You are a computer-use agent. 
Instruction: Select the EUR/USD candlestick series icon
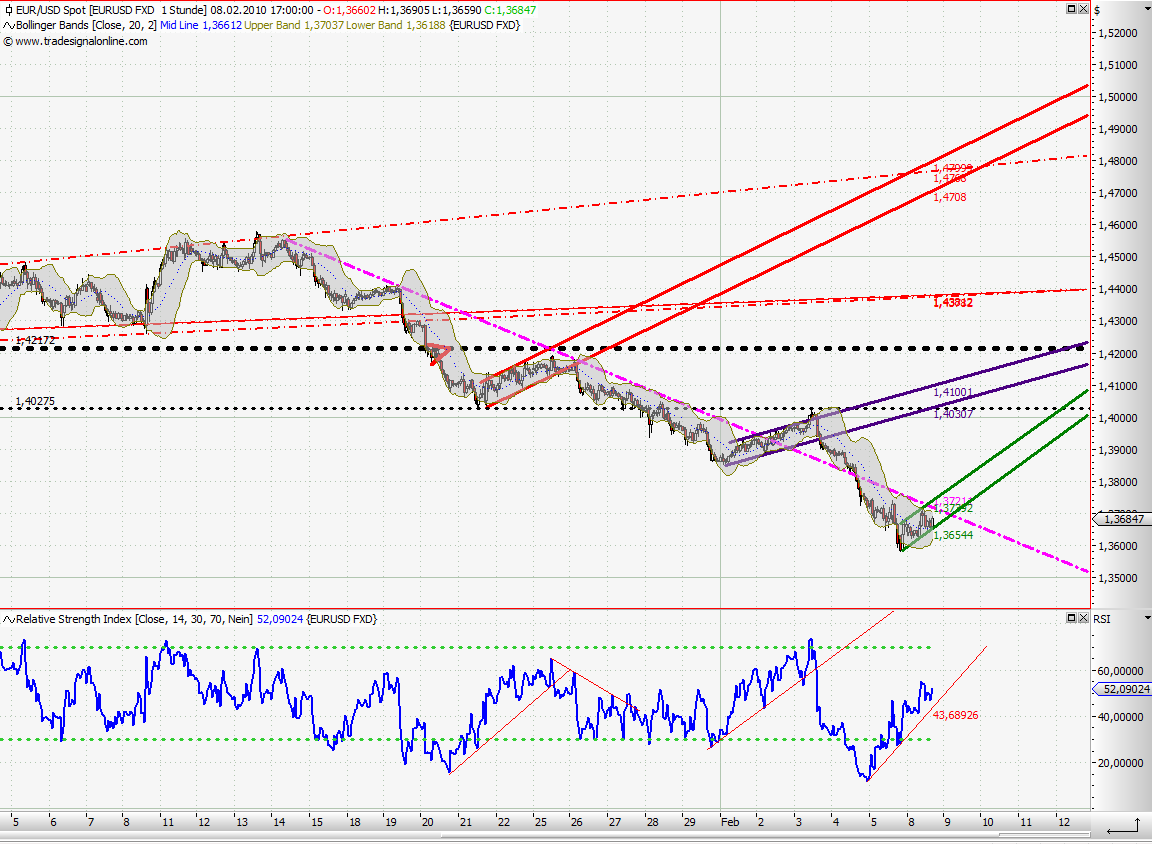click(8, 9)
